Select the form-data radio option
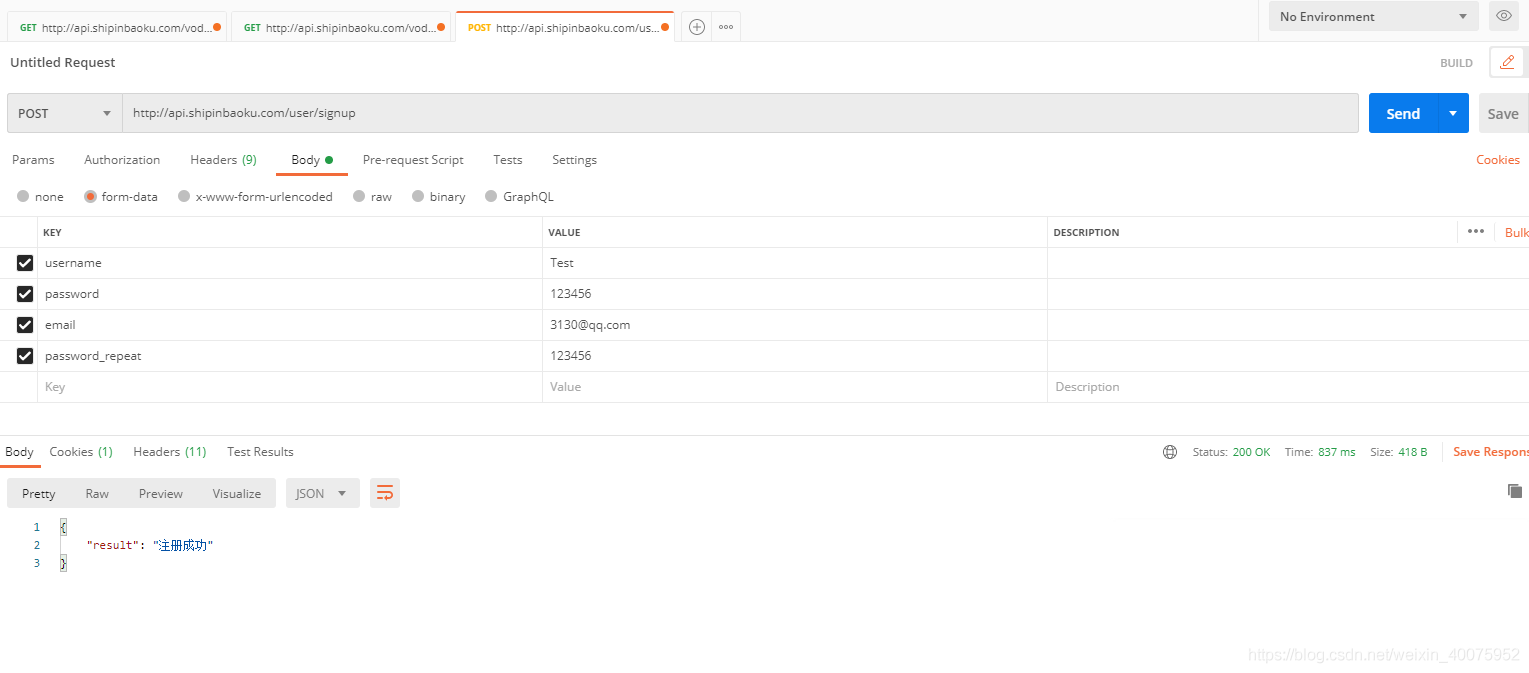1529x673 pixels. point(90,196)
